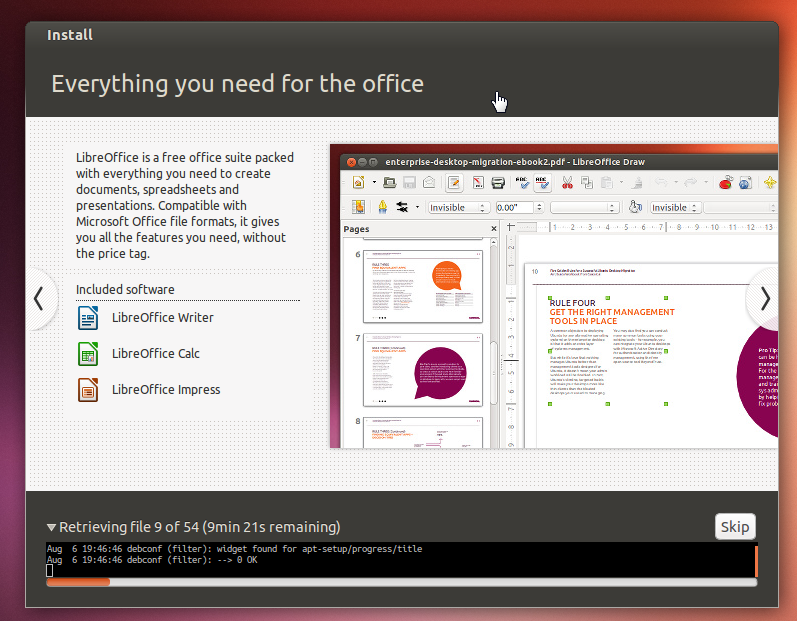Click the Spelling check icon
Viewport: 797px width, 621px height.
click(x=522, y=182)
